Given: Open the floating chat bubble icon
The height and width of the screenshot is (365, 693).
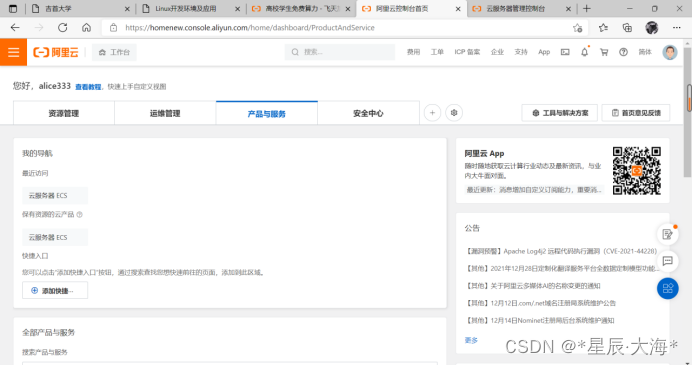Looking at the screenshot, I should coord(667,261).
